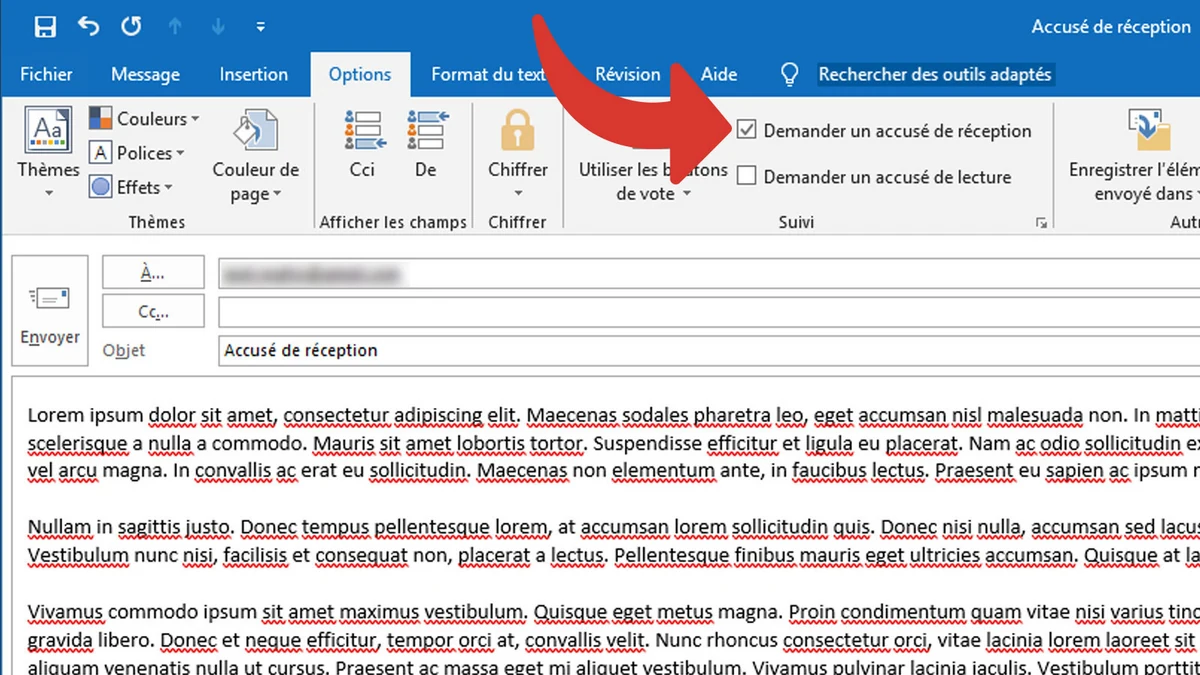Open the Fichier tab
The height and width of the screenshot is (675, 1200).
tap(46, 75)
